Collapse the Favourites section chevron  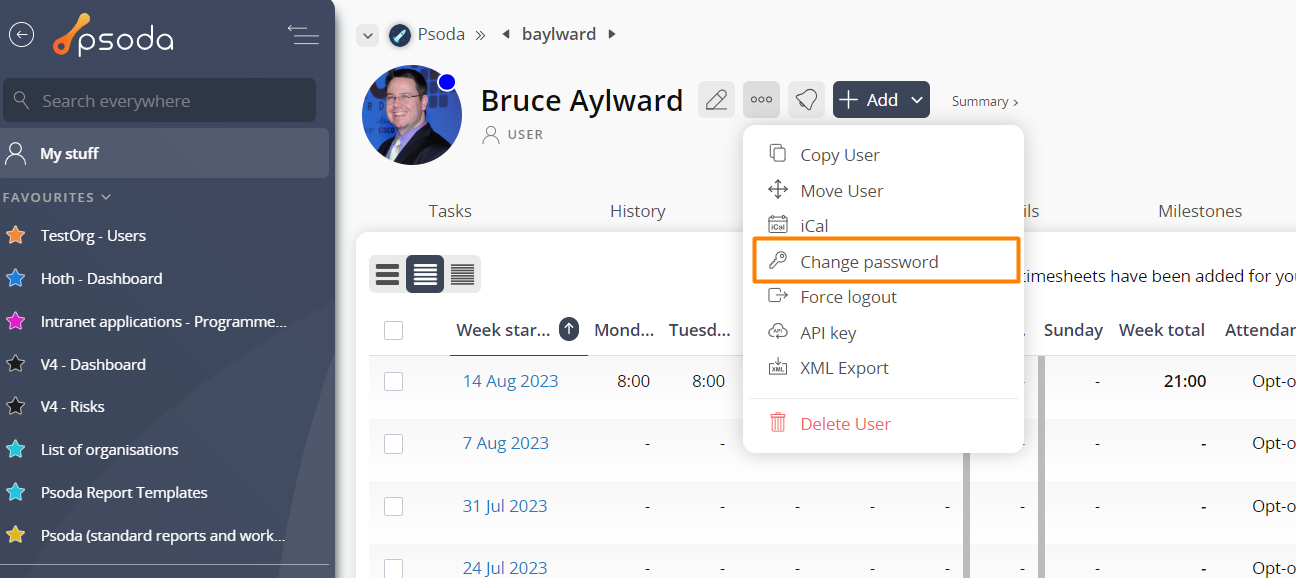(107, 197)
